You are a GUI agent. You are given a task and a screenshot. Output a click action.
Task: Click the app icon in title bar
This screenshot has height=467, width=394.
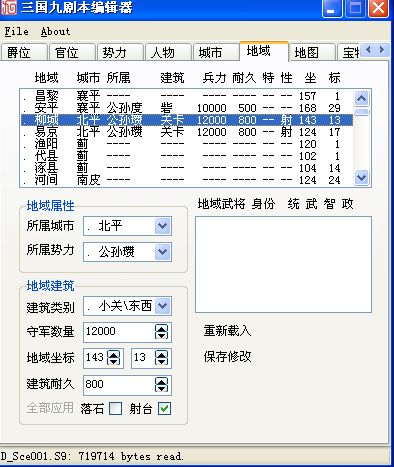tap(8, 7)
